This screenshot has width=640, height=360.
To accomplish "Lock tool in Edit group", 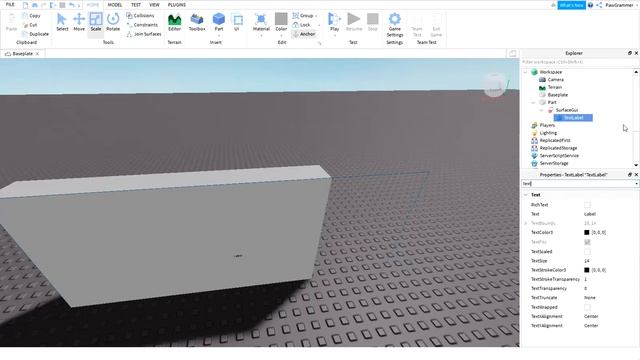I will 302,25.
